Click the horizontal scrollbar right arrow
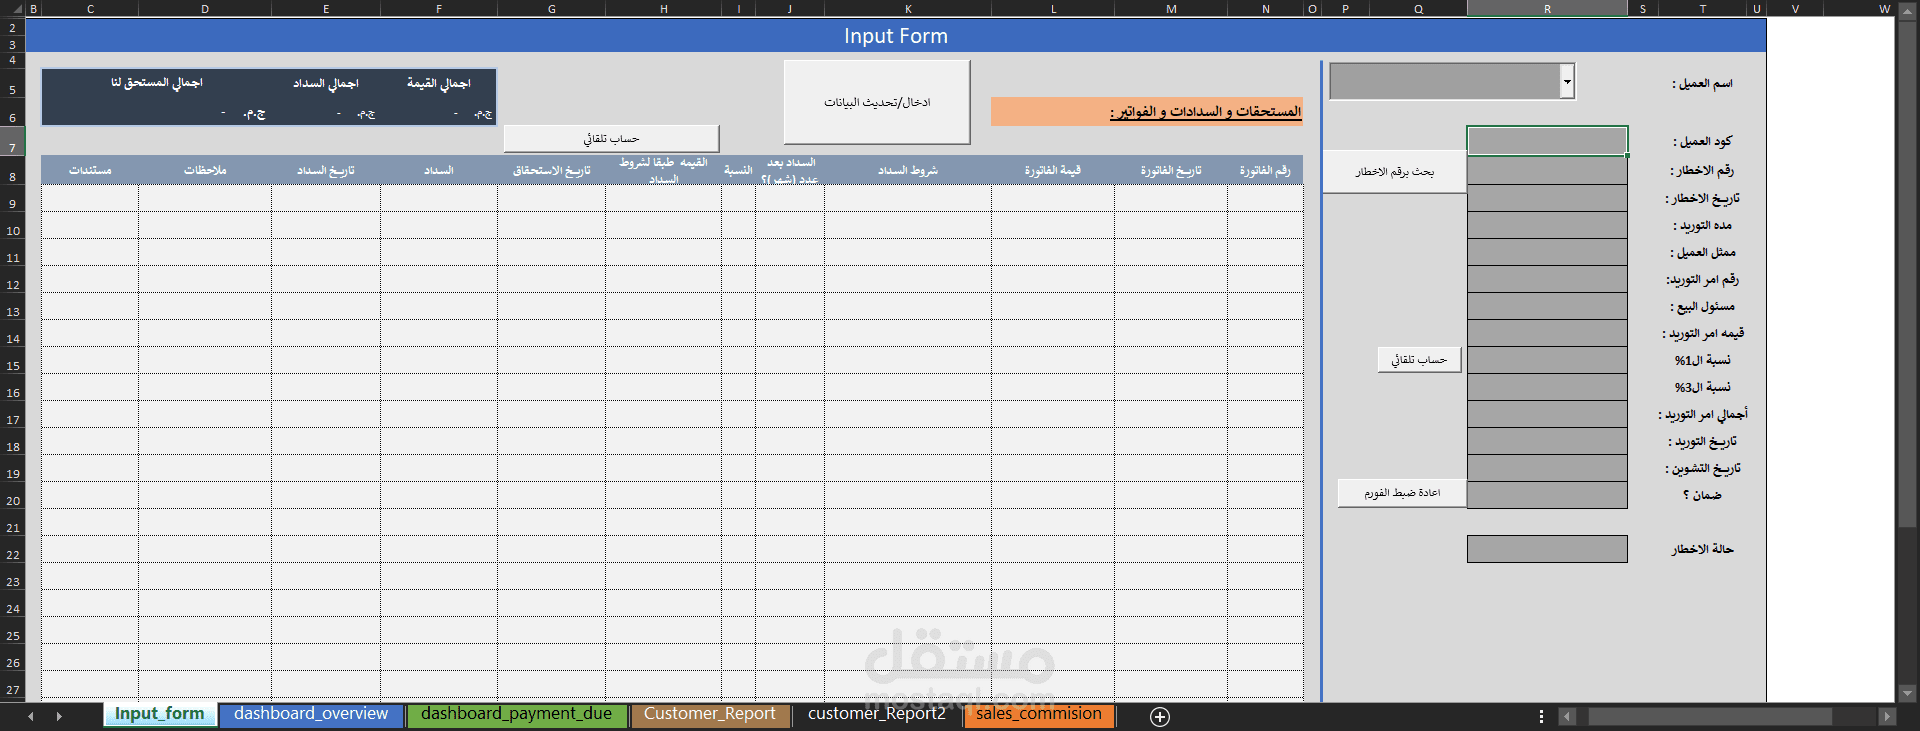 point(1887,716)
